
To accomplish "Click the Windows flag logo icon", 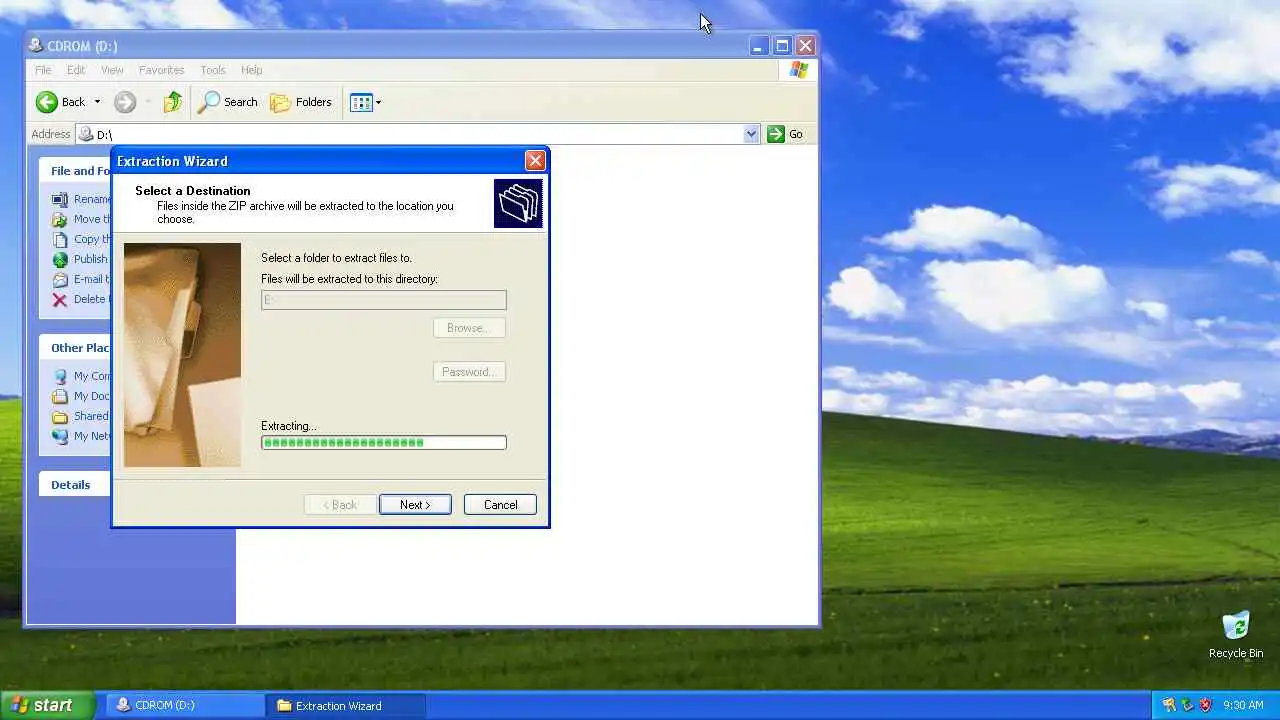I will [x=798, y=70].
